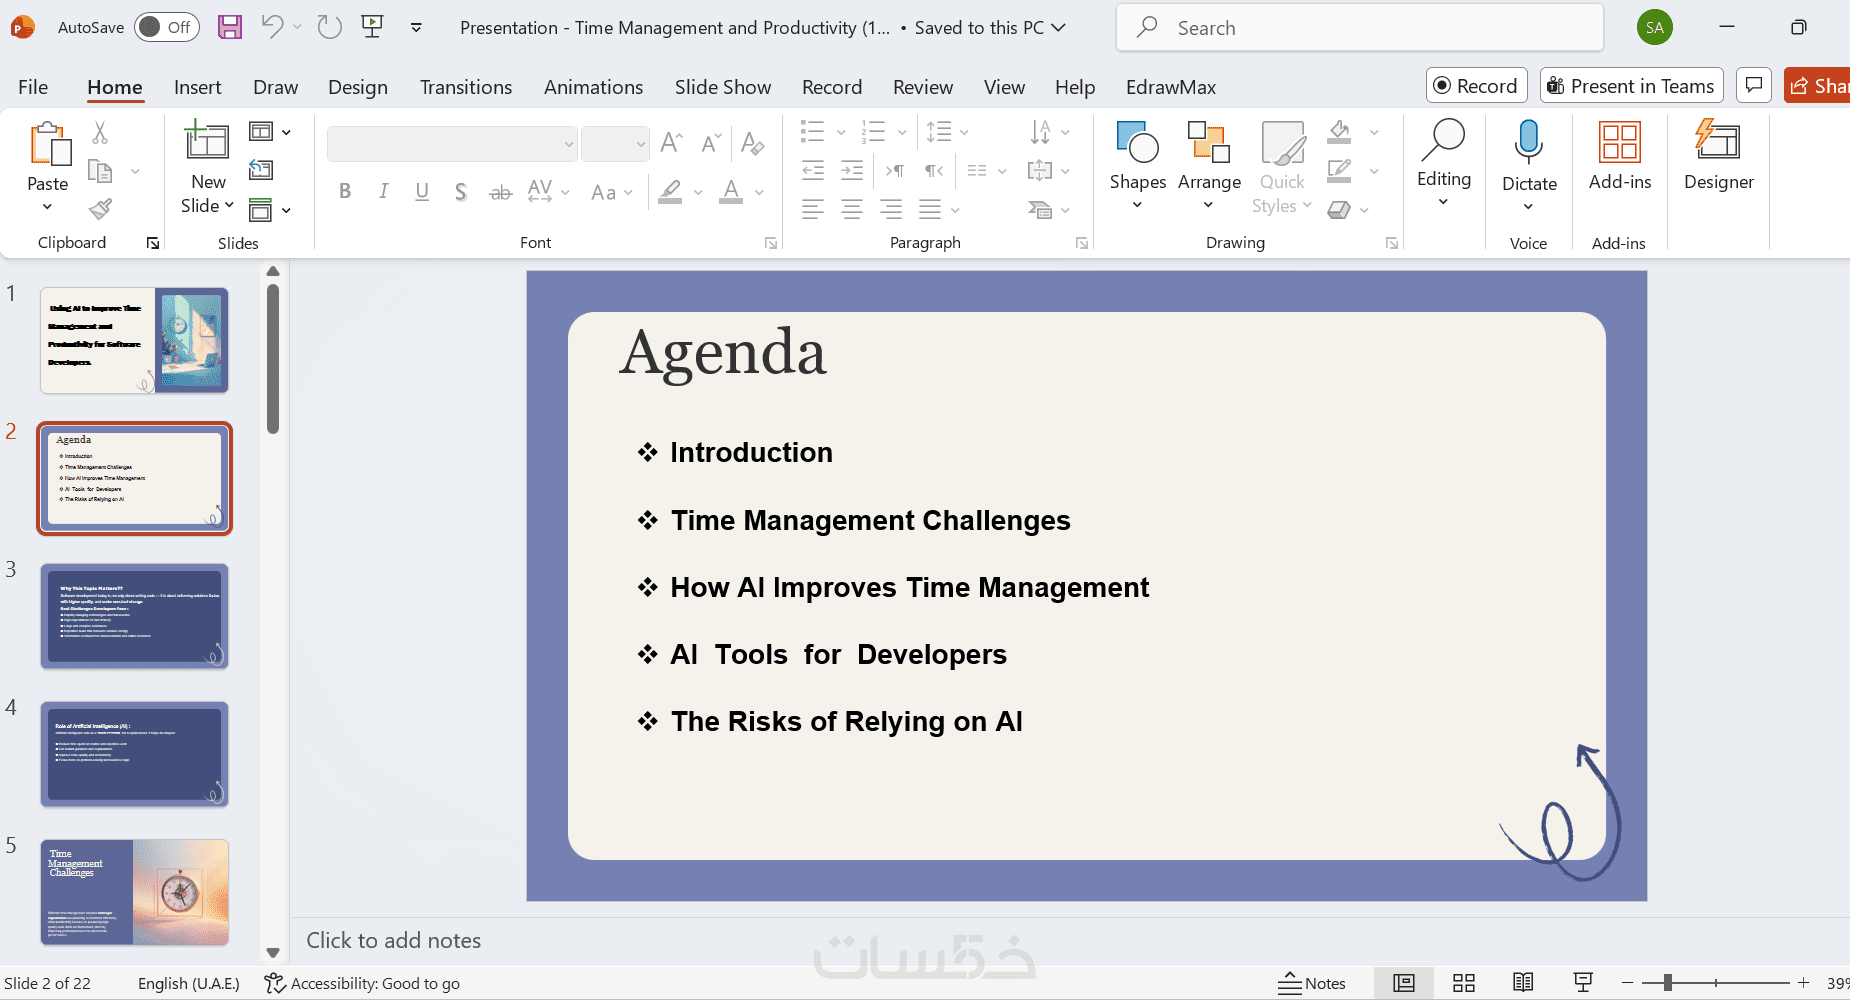
Task: Toggle AutoSave switch on
Action: [x=167, y=27]
